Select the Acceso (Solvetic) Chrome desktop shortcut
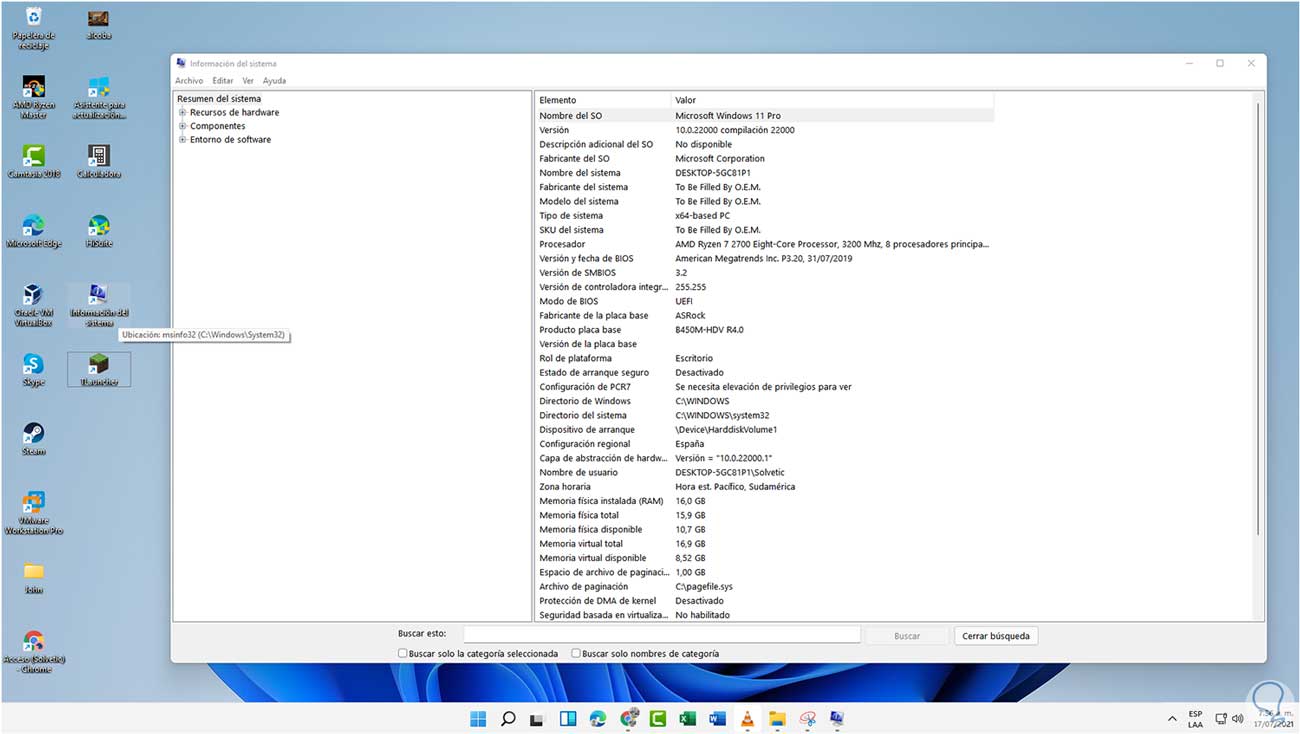Viewport: 1300px width, 734px height. tap(34, 651)
